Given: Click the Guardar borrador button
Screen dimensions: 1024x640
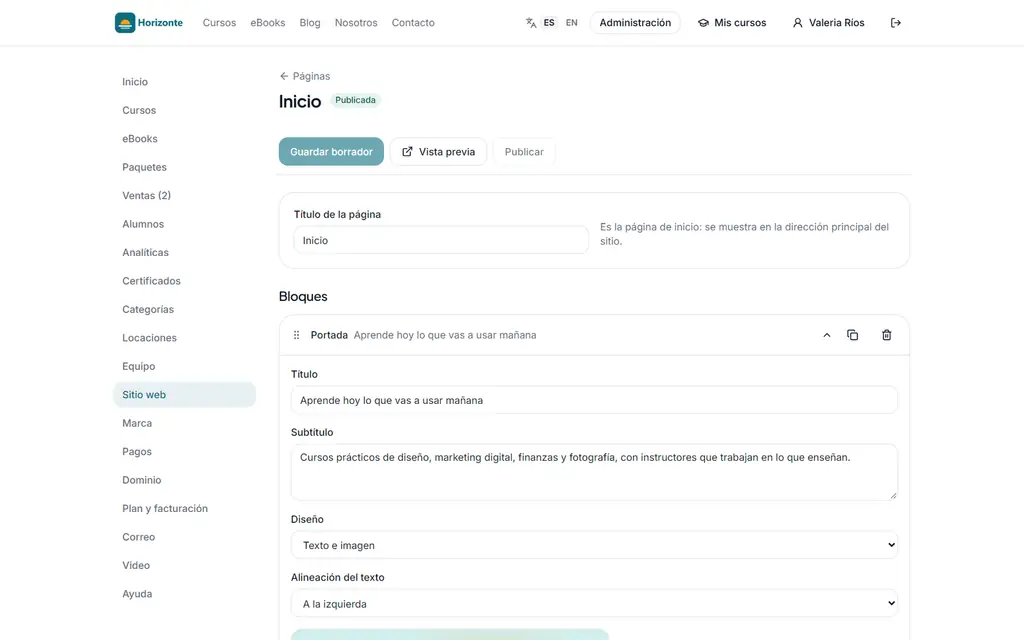Looking at the screenshot, I should tap(331, 152).
